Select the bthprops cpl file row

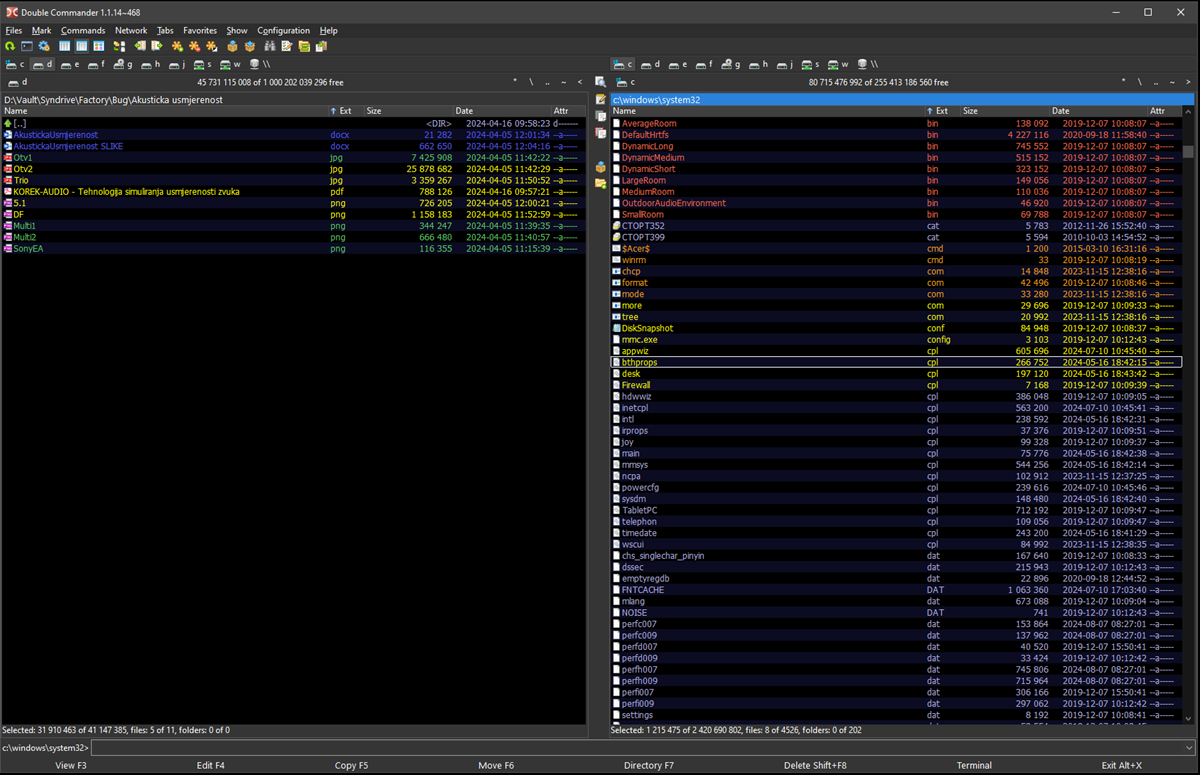[896, 362]
